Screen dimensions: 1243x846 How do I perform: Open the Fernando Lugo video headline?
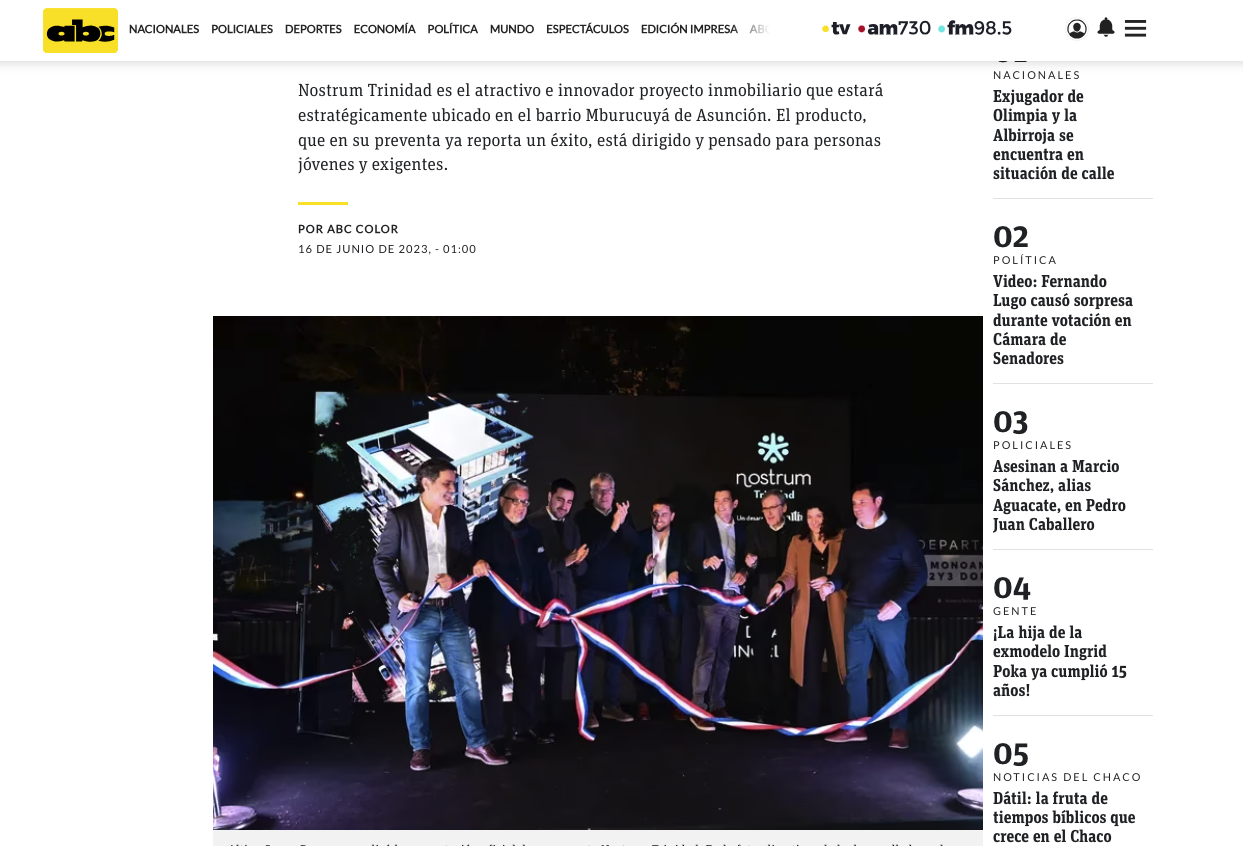pyautogui.click(x=1063, y=320)
